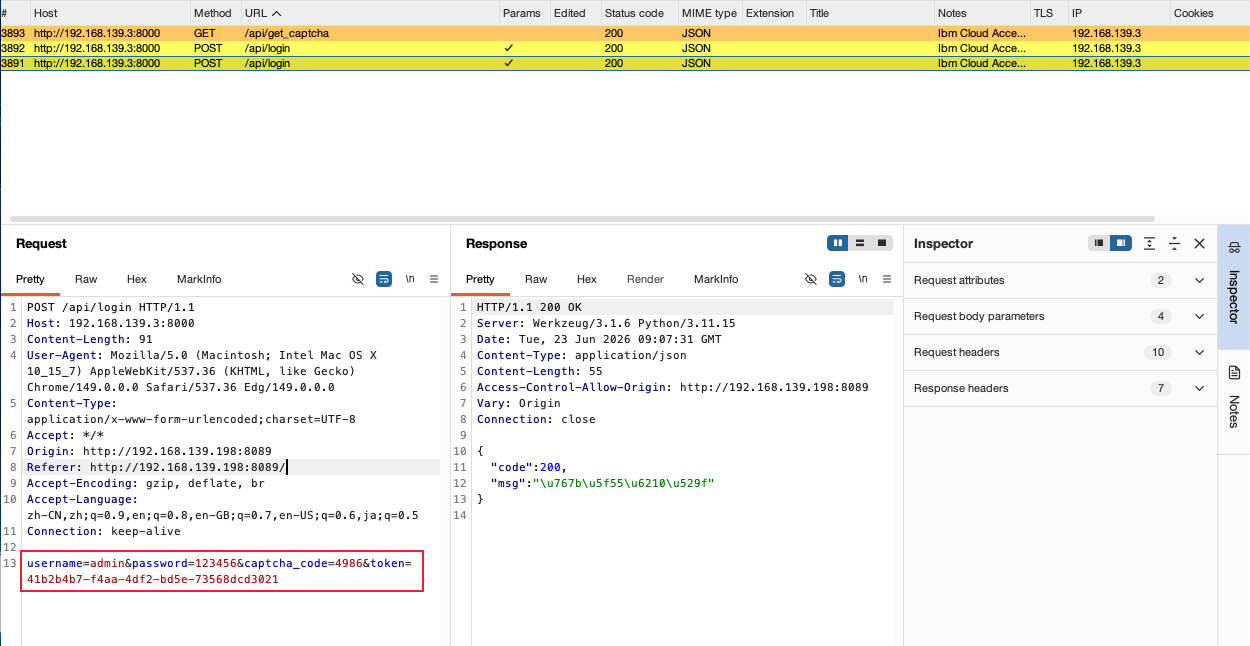
Task: Toggle \n line-break display in Request panel
Action: [410, 279]
